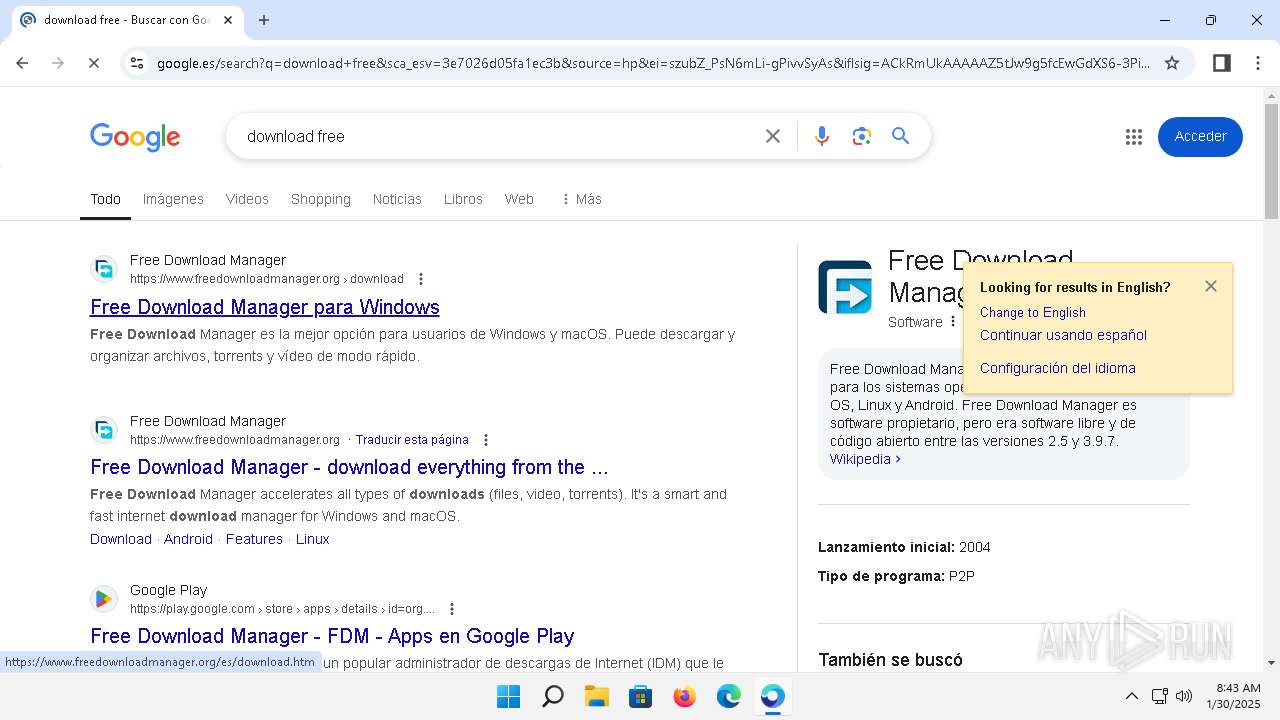This screenshot has height=720, width=1280.
Task: Click the Free Download Manager logo in knowledge panel
Action: pyautogui.click(x=845, y=287)
